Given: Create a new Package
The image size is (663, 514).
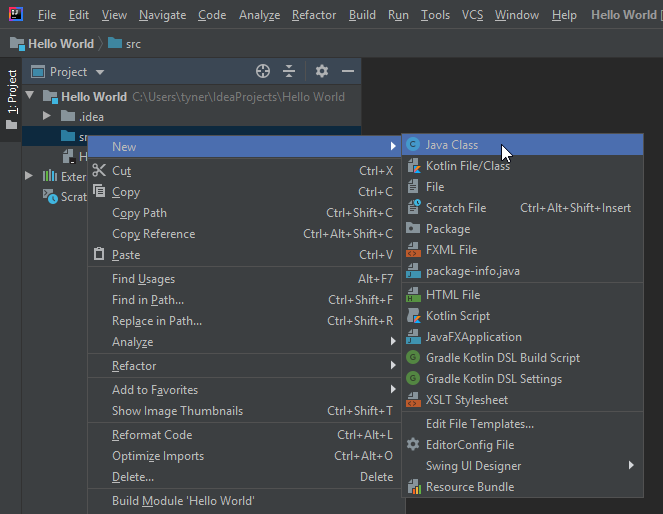Looking at the screenshot, I should point(447,229).
